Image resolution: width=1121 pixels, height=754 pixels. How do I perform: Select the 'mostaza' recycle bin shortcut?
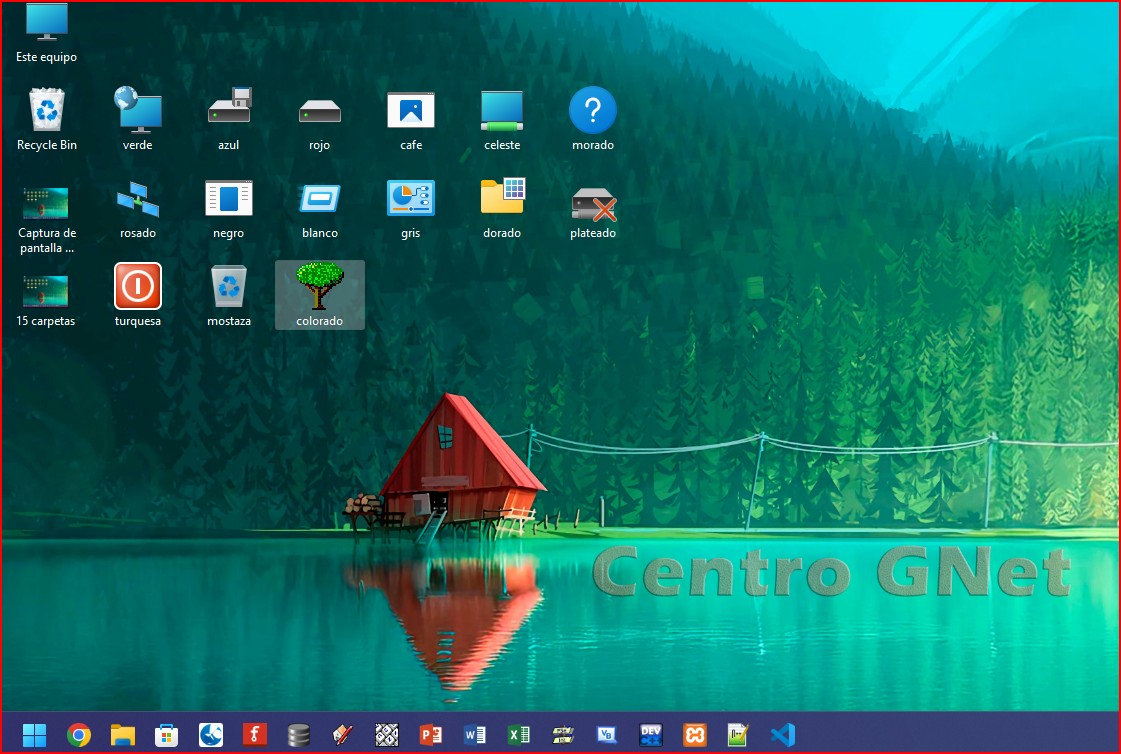[x=229, y=287]
